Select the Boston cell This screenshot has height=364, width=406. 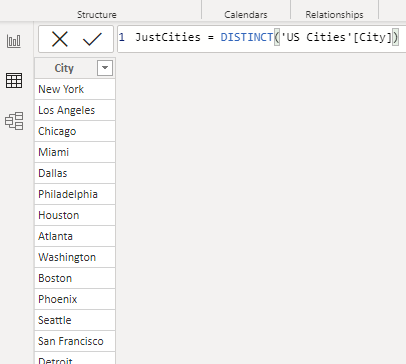click(x=75, y=278)
